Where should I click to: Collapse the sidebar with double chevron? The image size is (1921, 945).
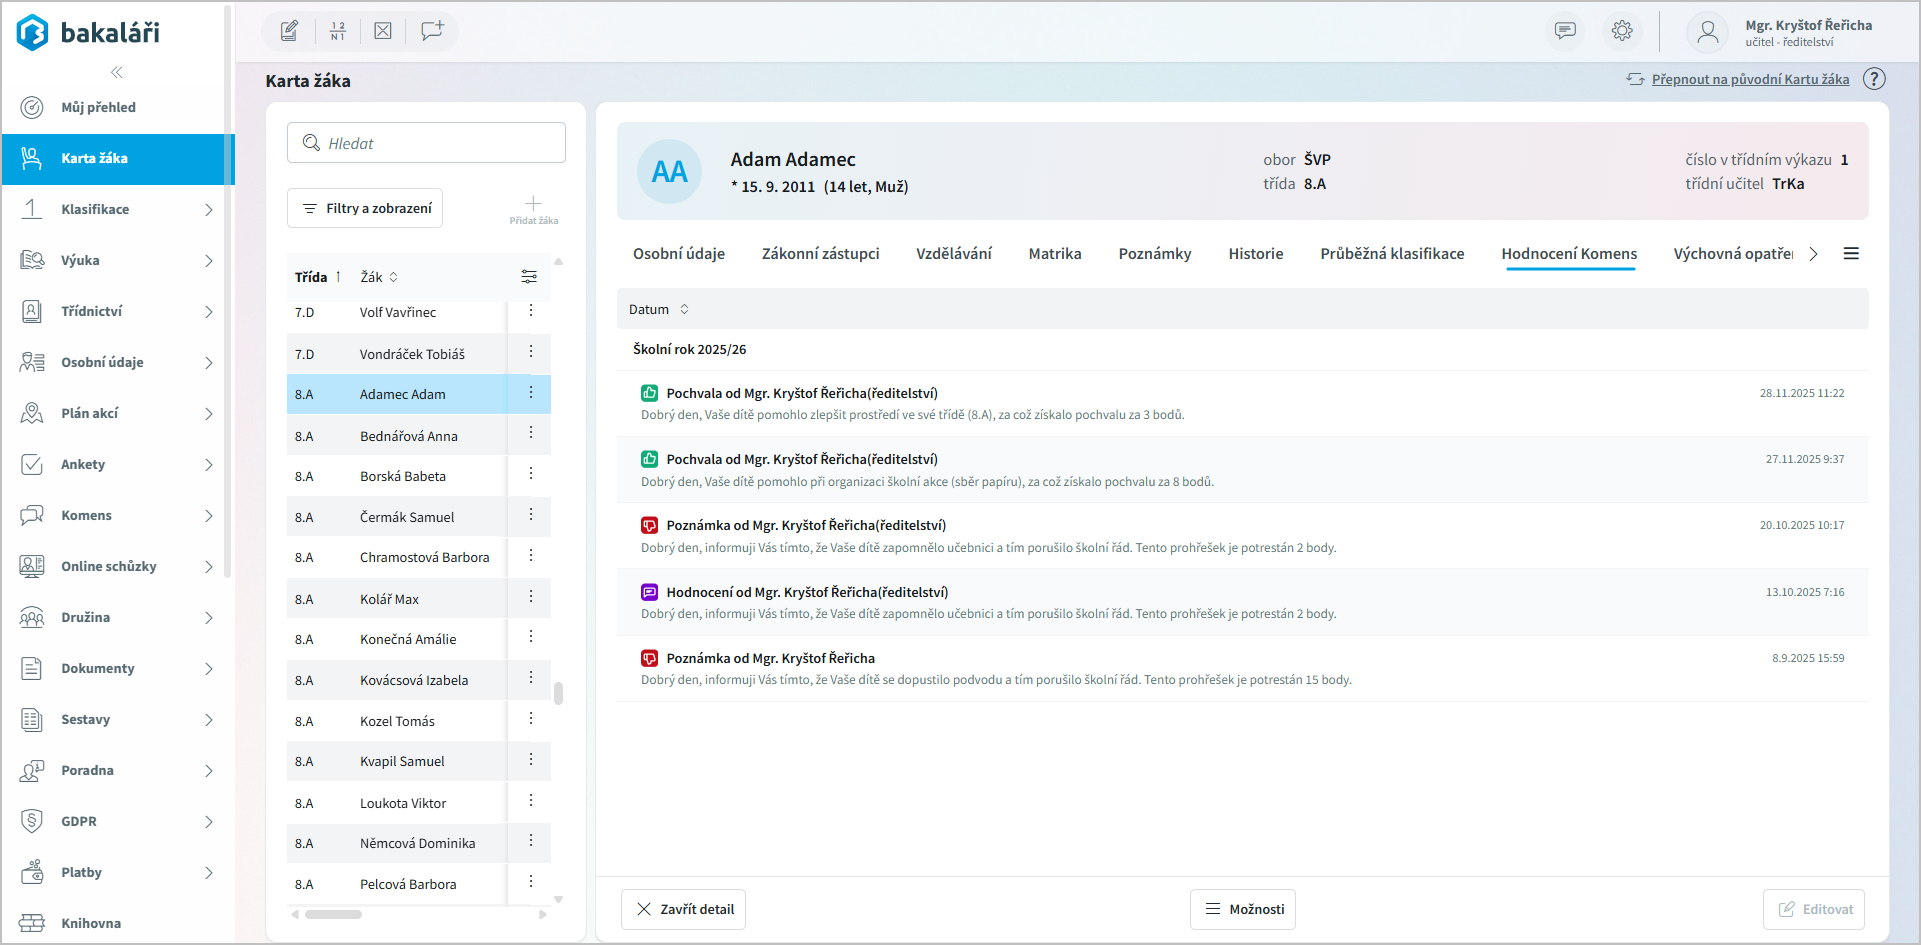point(117,72)
